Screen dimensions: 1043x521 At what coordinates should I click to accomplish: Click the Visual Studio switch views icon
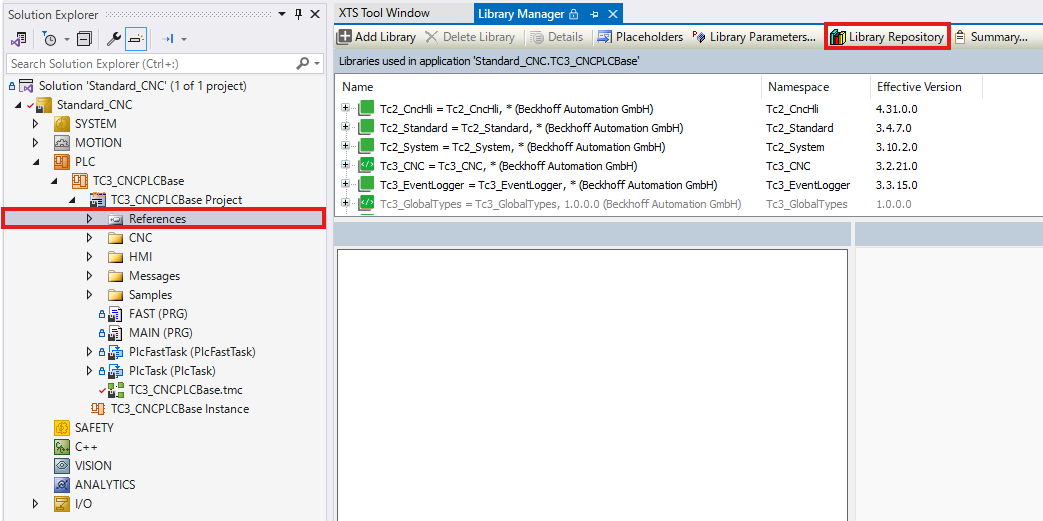pyautogui.click(x=19, y=39)
